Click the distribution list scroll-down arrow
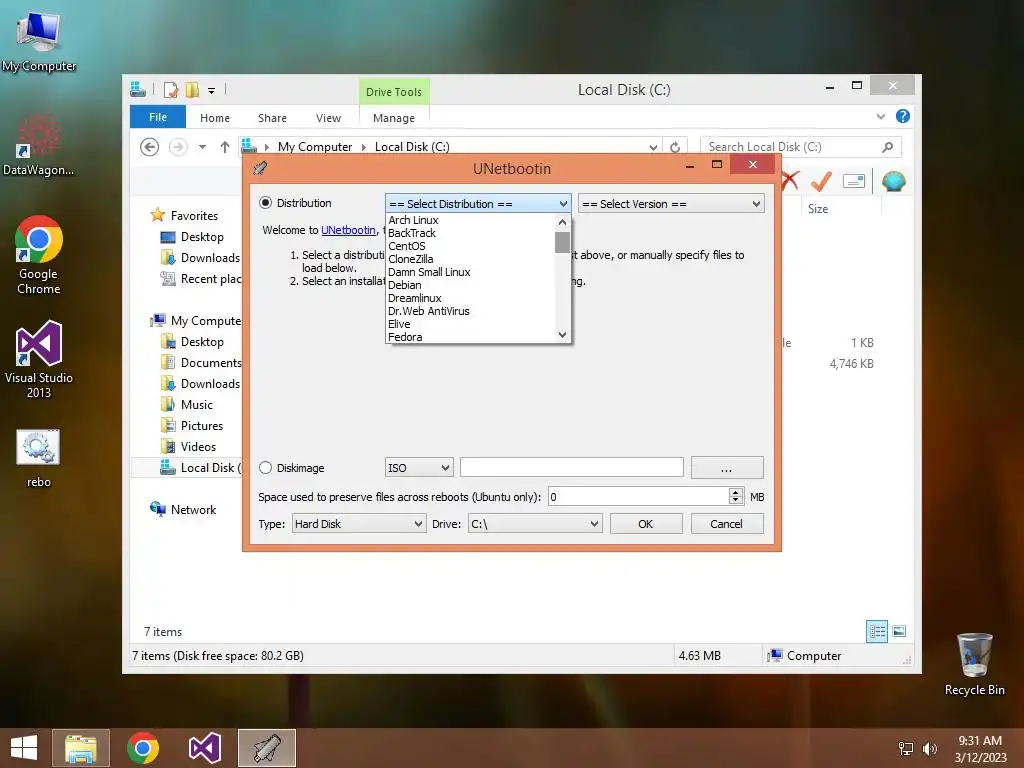This screenshot has width=1024, height=768. point(562,335)
